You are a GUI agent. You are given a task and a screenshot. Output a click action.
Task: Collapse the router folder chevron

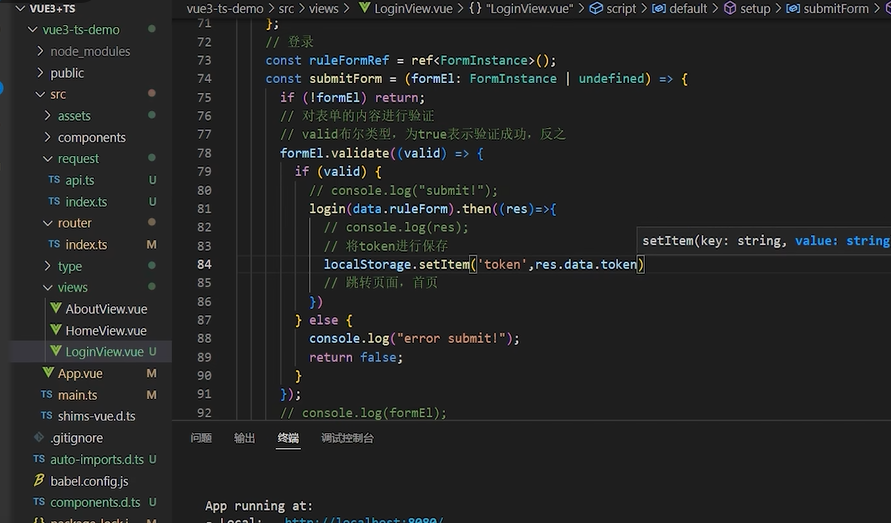click(48, 223)
